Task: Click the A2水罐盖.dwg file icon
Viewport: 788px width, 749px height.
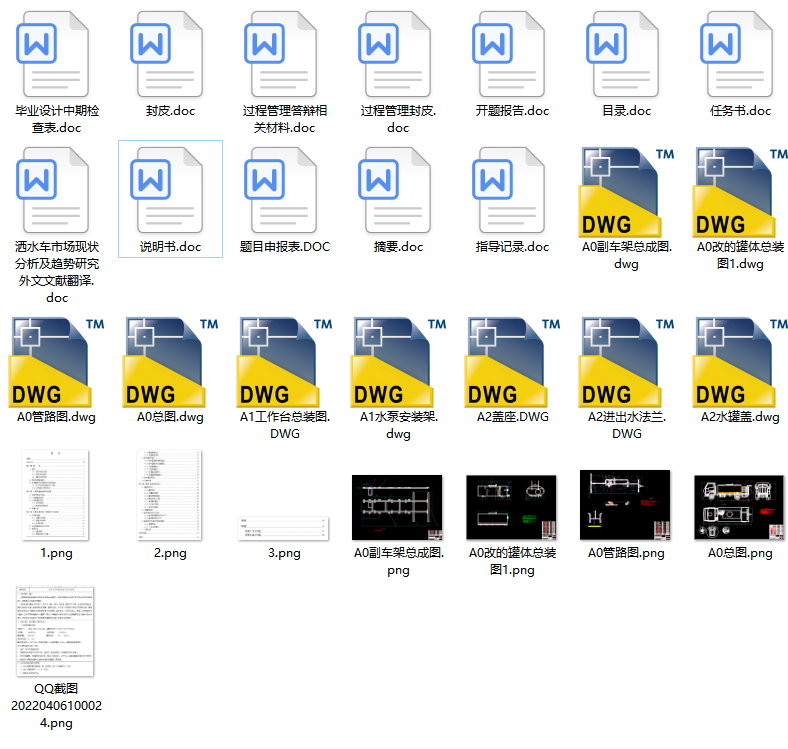Action: 740,361
